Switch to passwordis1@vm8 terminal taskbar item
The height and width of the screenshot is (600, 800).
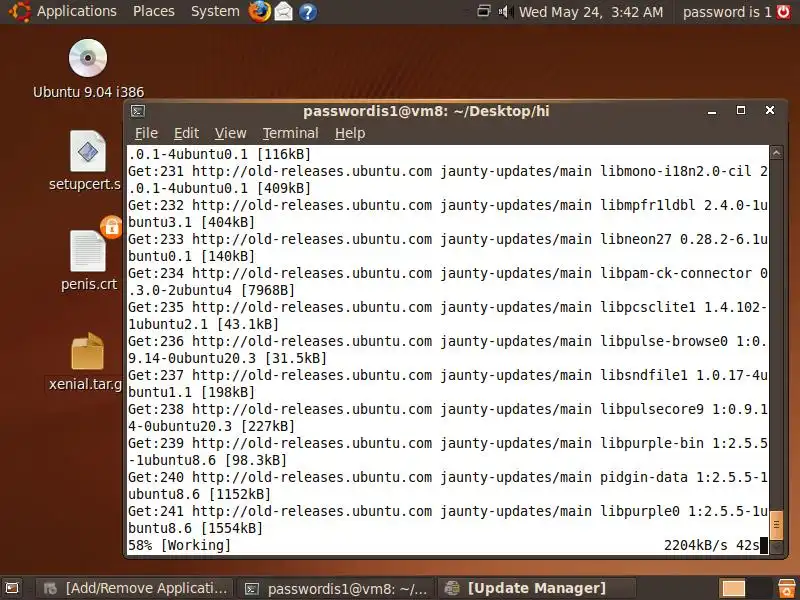(x=337, y=589)
